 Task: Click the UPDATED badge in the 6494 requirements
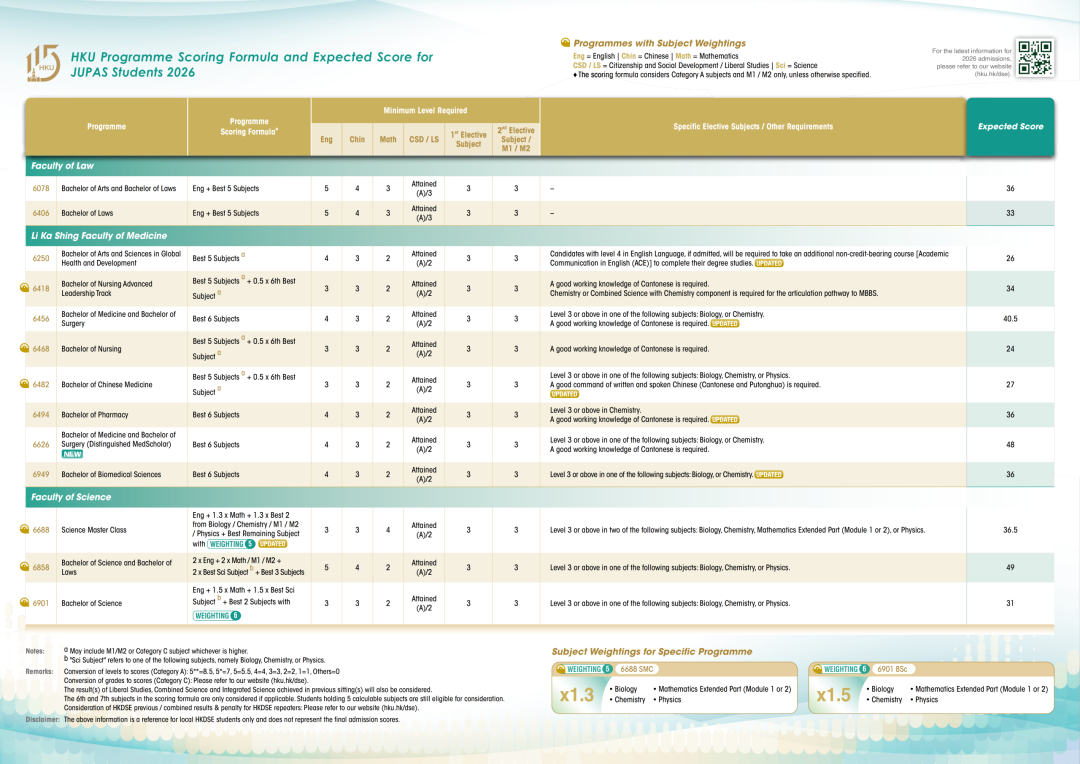[725, 419]
